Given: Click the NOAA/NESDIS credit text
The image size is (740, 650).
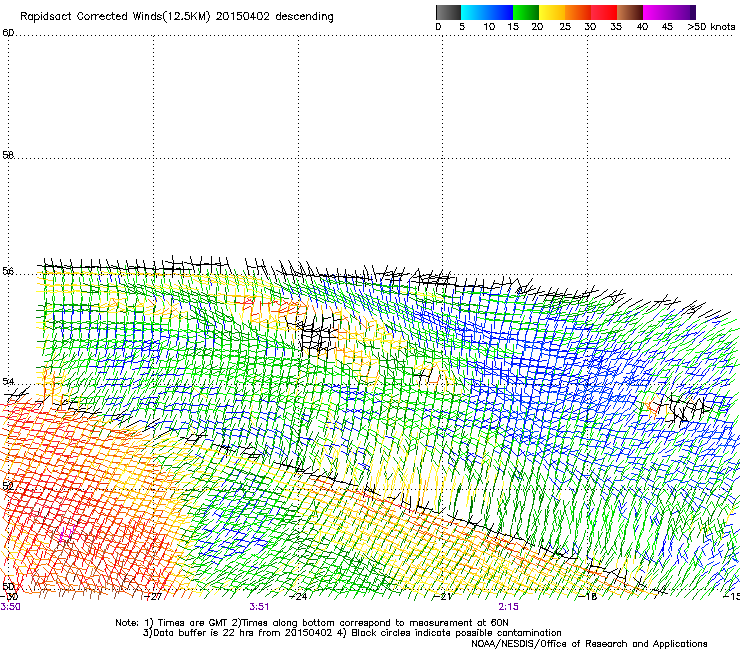Looking at the screenshot, I should [589, 644].
